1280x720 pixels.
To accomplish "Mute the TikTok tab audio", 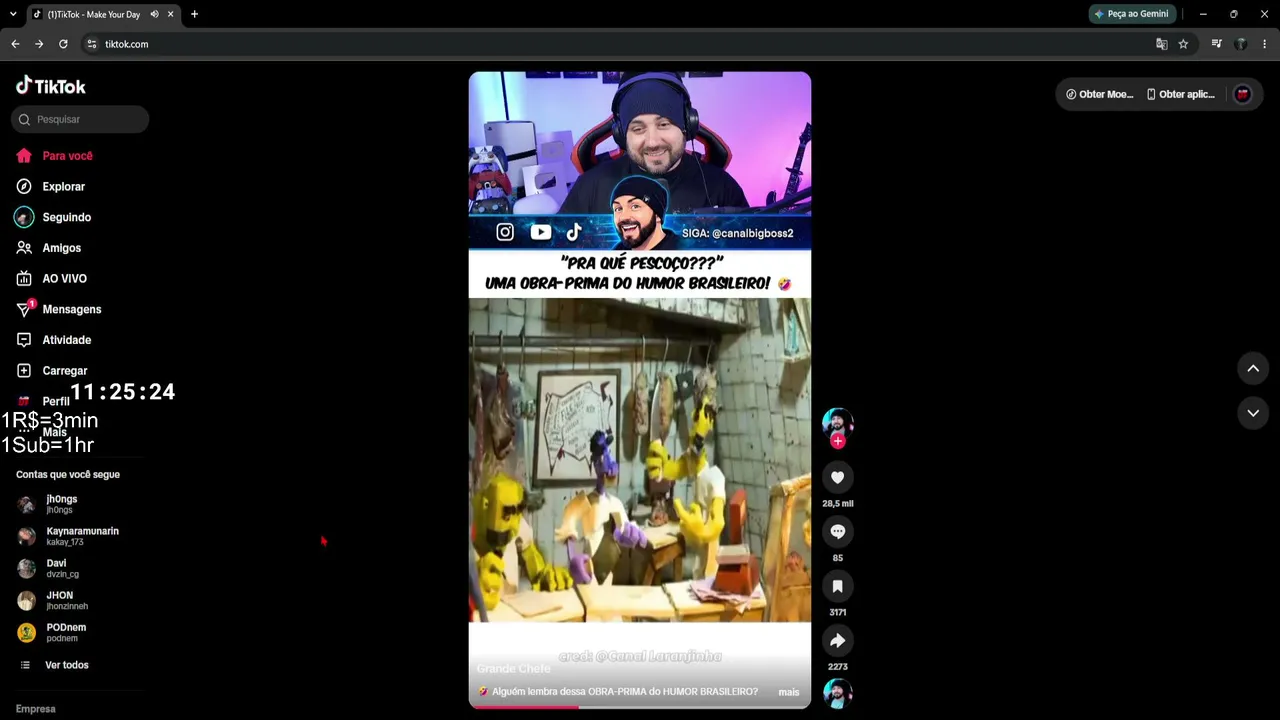I will coord(154,14).
